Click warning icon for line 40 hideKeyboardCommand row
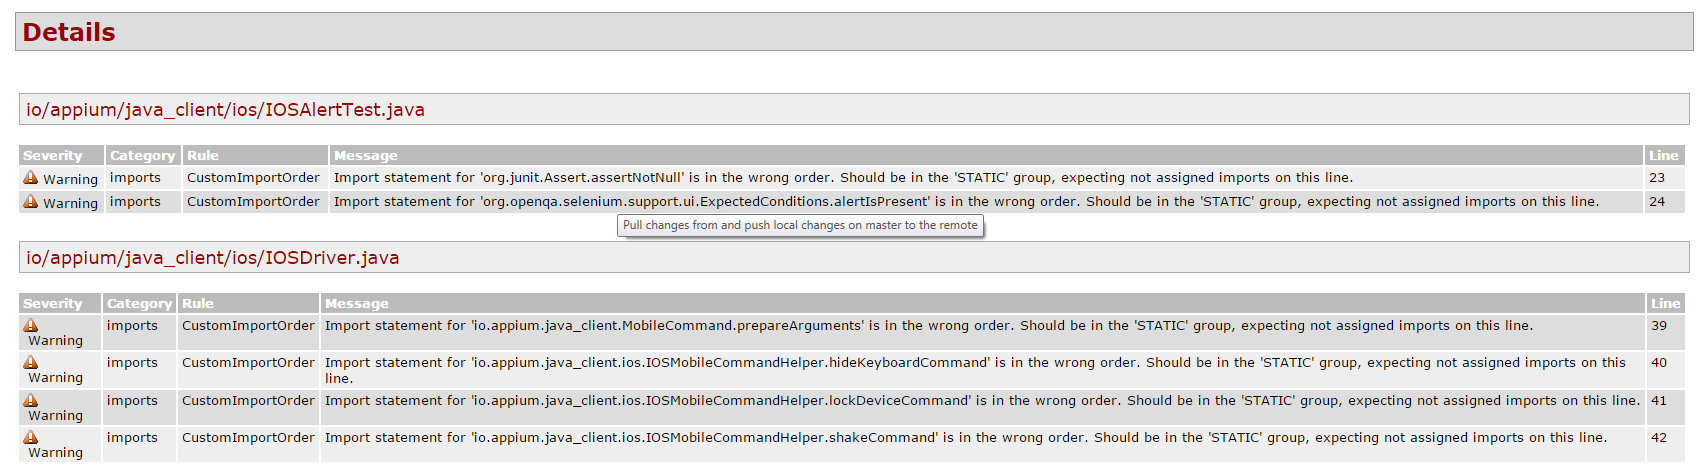Screen dimensions: 1701x473 (31, 362)
